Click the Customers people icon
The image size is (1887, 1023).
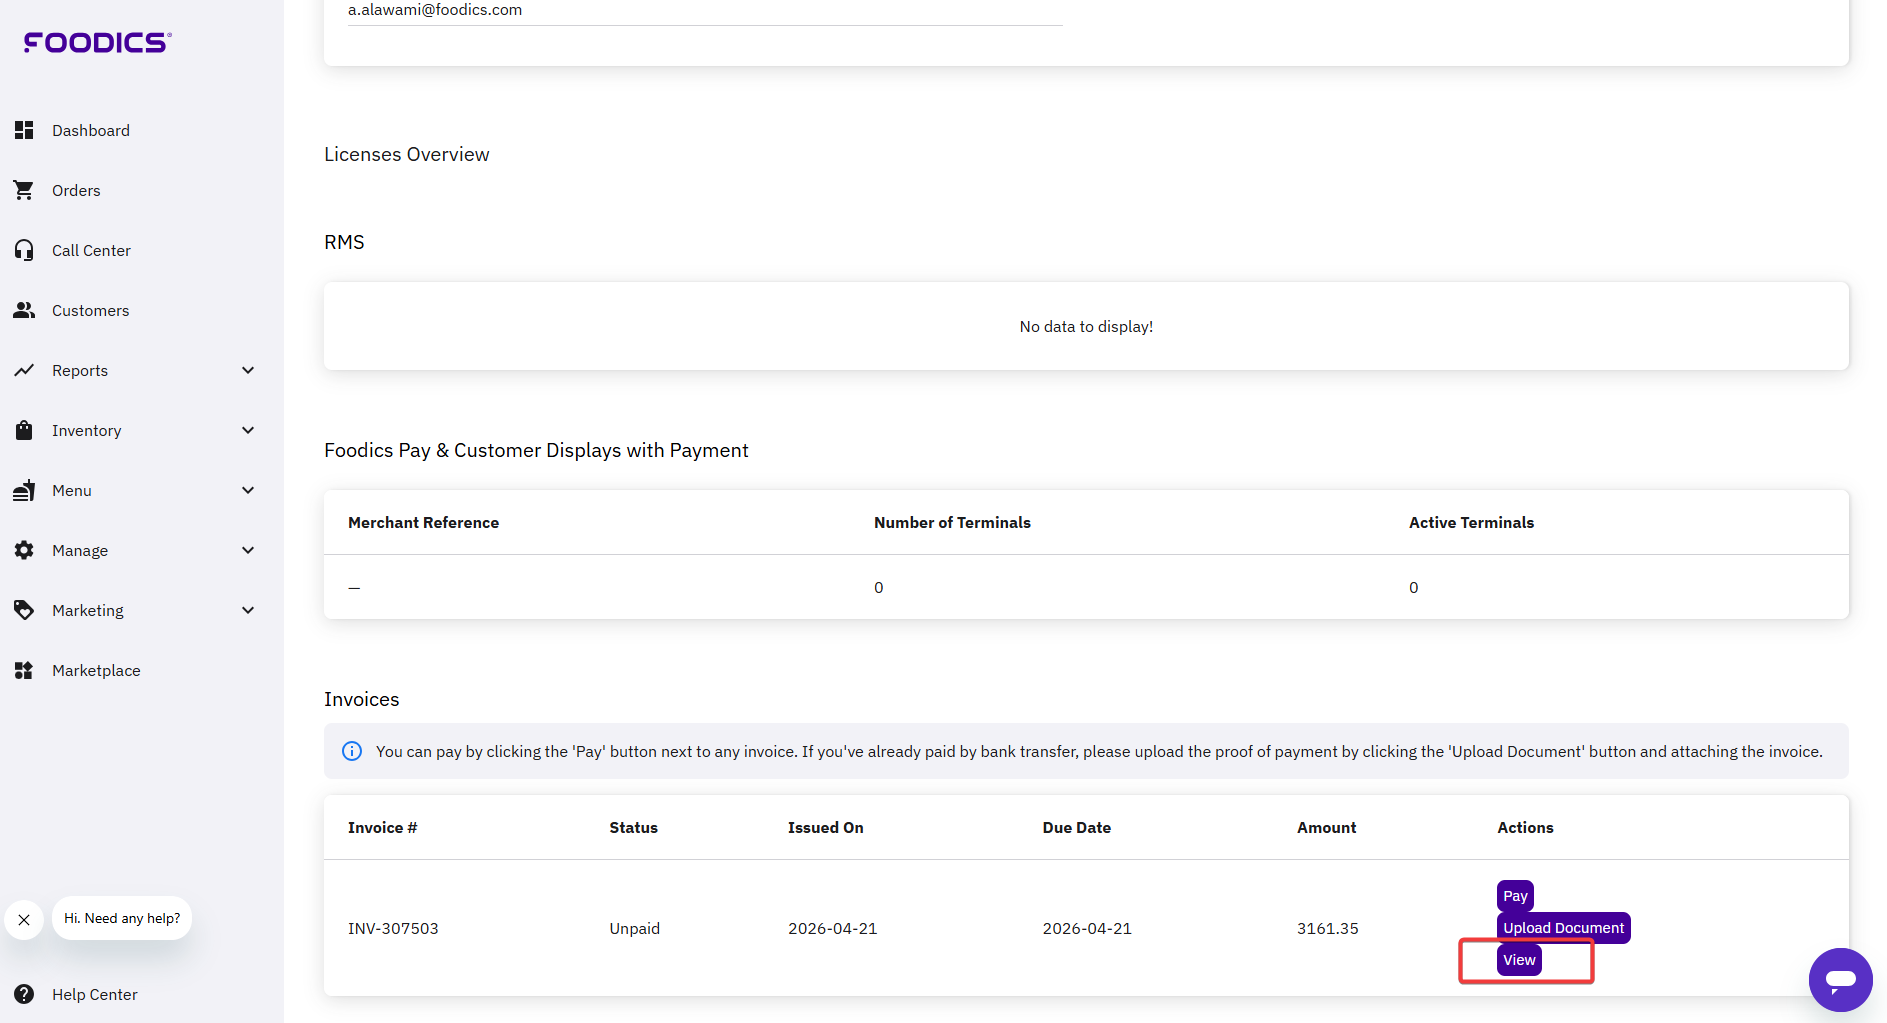point(24,310)
